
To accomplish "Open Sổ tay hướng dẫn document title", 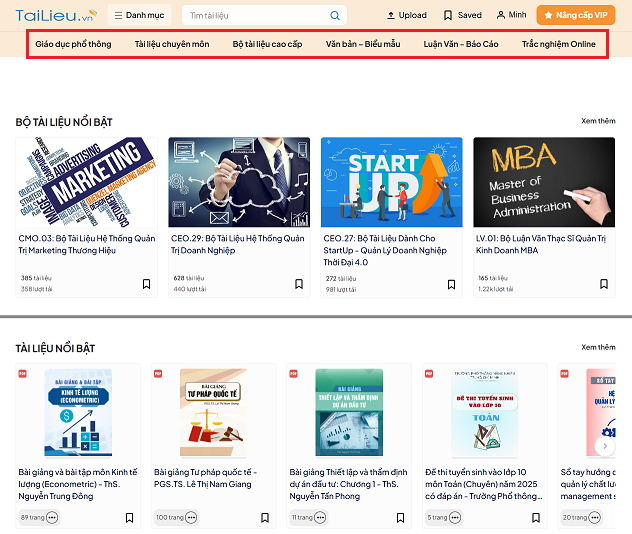I will tap(588, 484).
